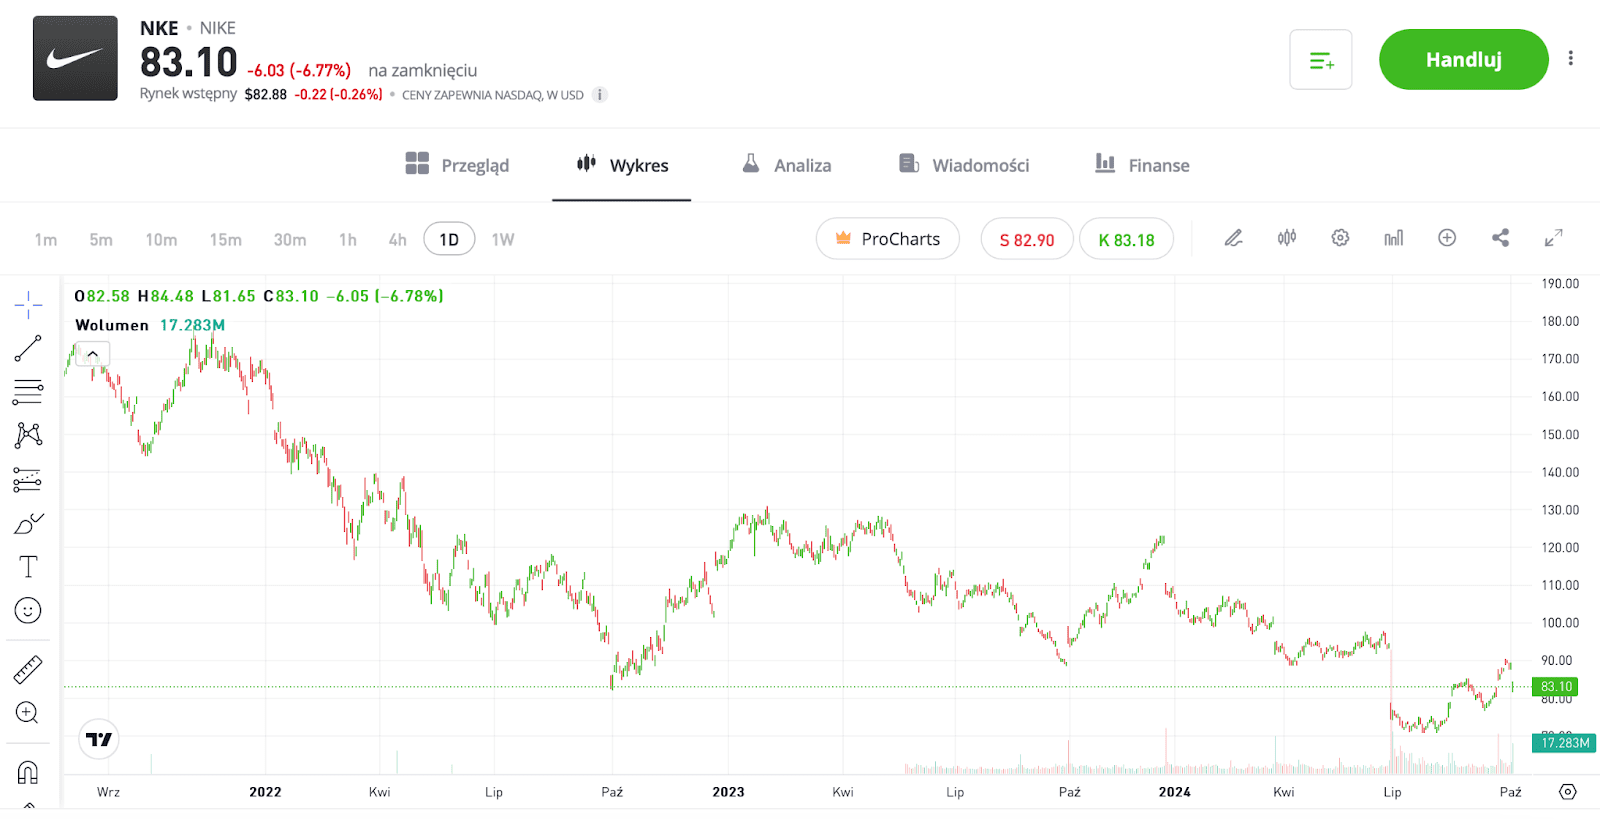Activate the zoom in tool
Viewport: 1600px width, 819px height.
(x=28, y=713)
